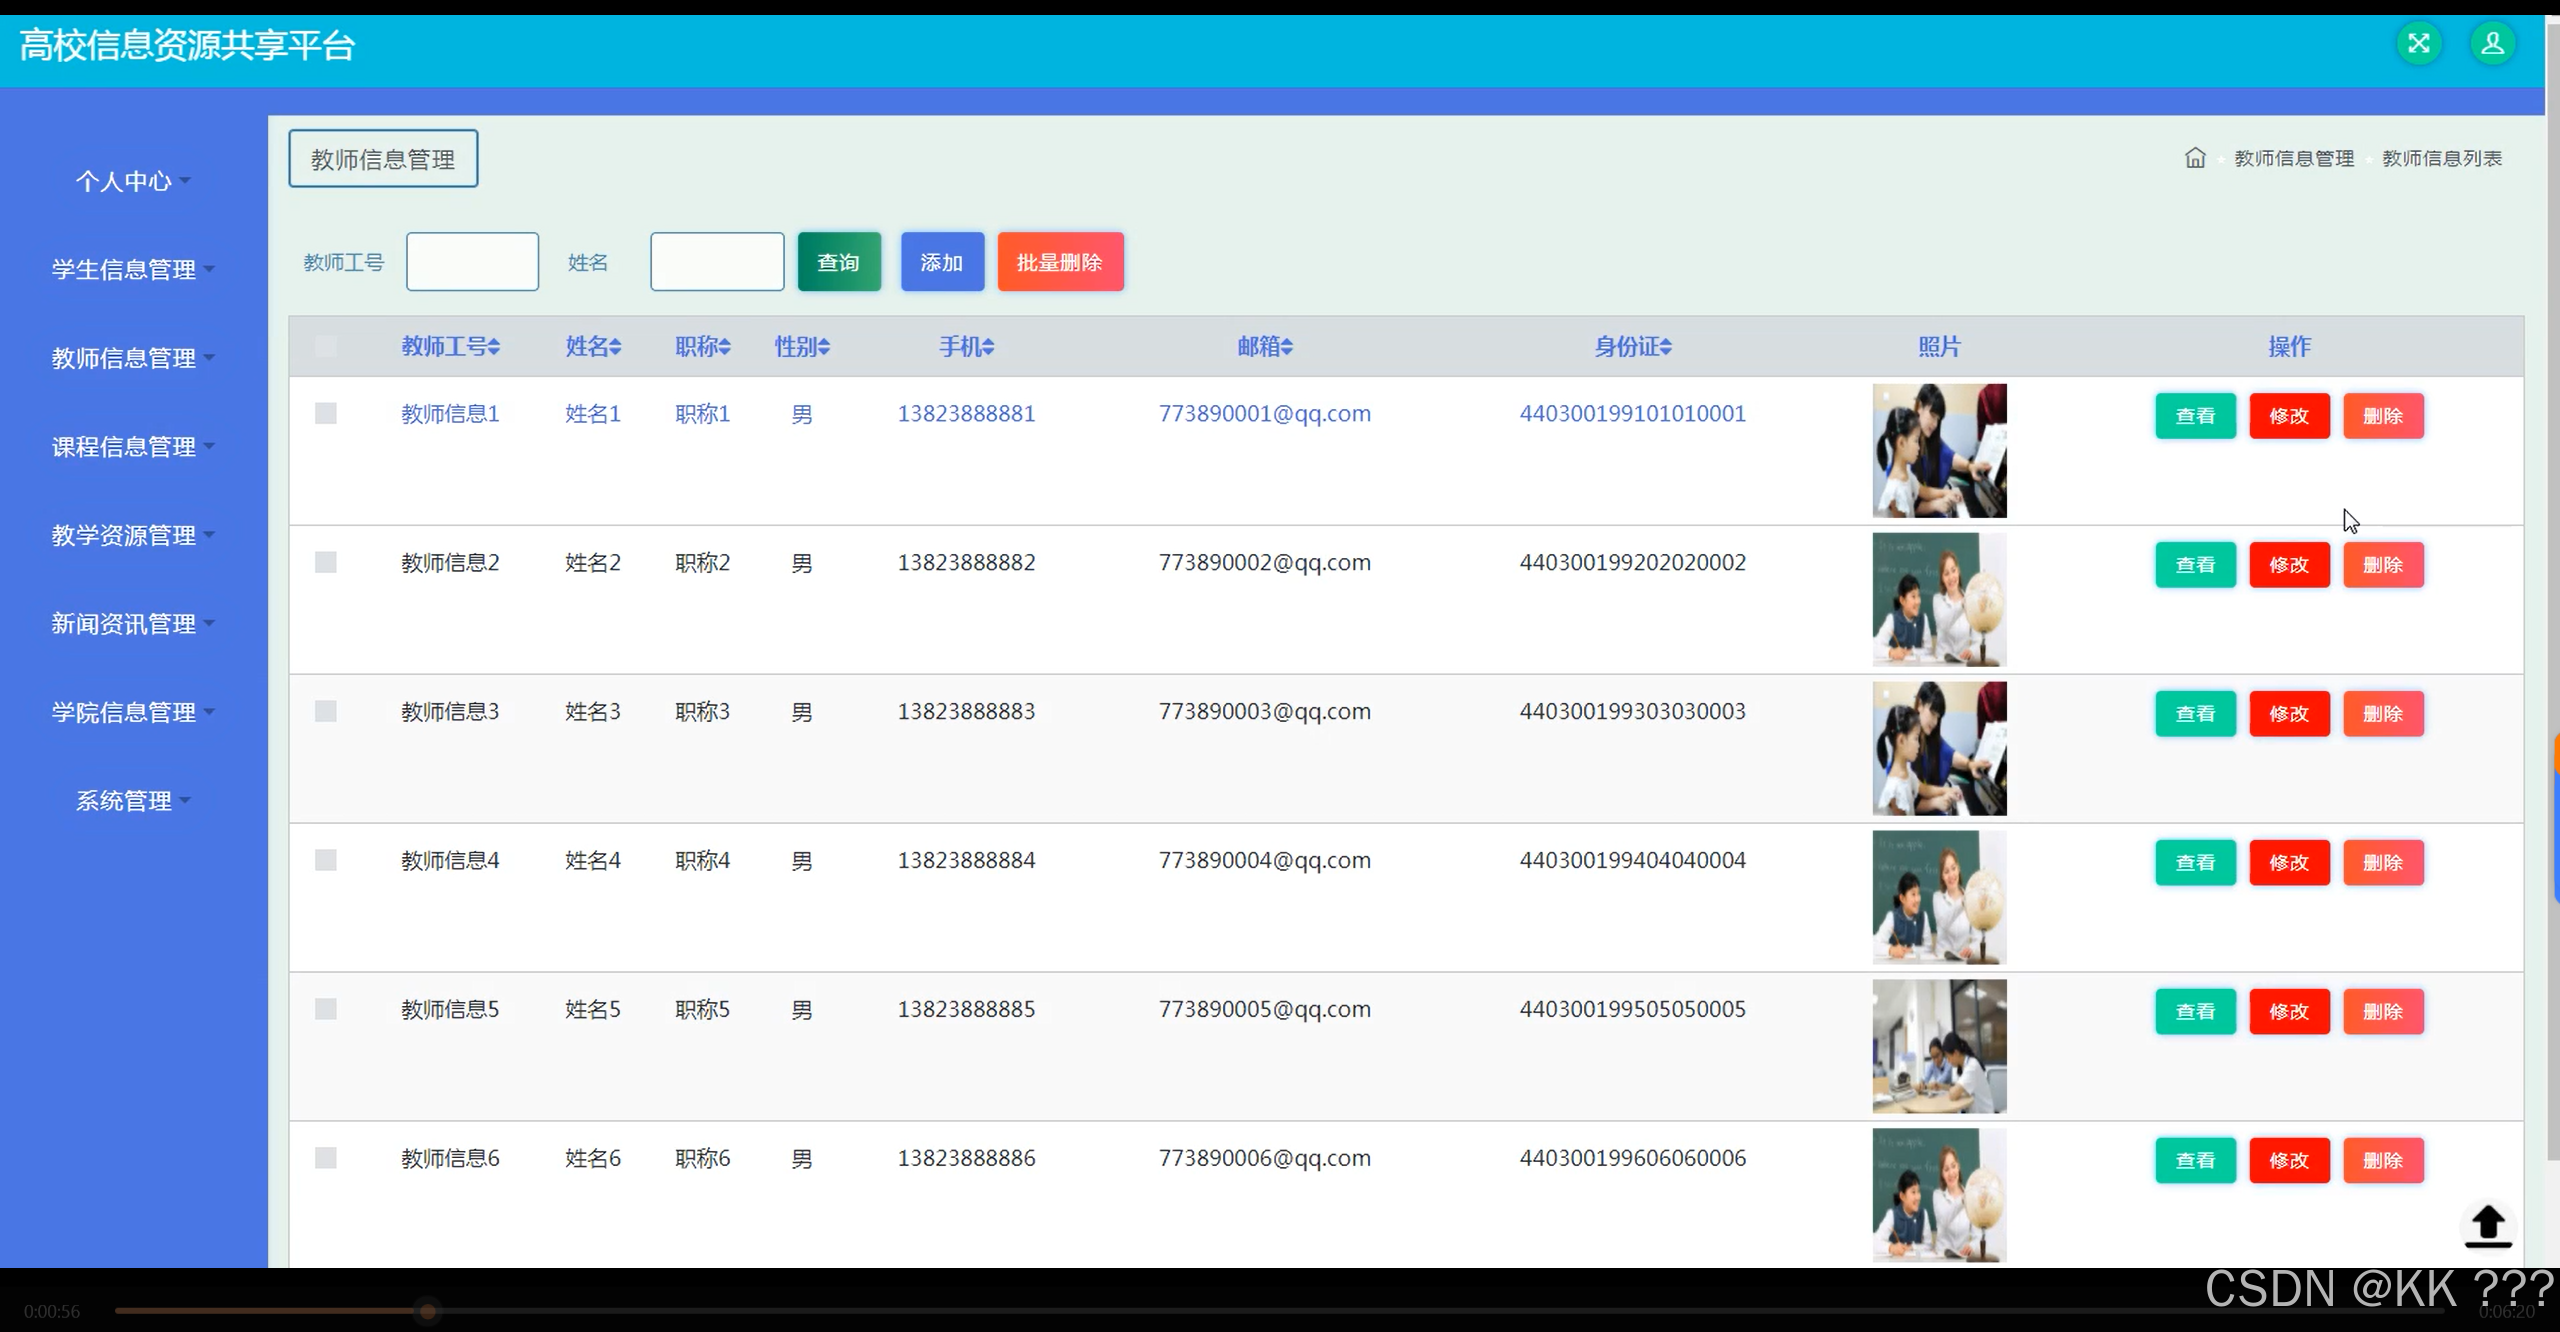Viewport: 2560px width, 1332px height.
Task: Sort by 手机 column arrows
Action: 988,347
